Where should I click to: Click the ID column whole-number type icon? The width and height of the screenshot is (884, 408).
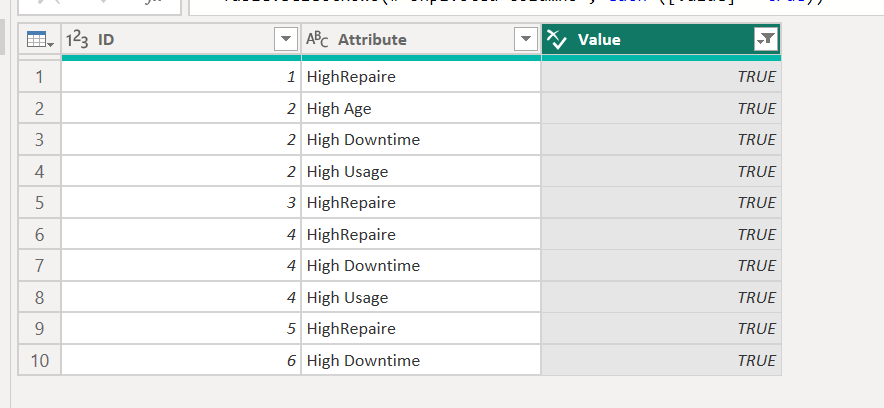pos(77,39)
